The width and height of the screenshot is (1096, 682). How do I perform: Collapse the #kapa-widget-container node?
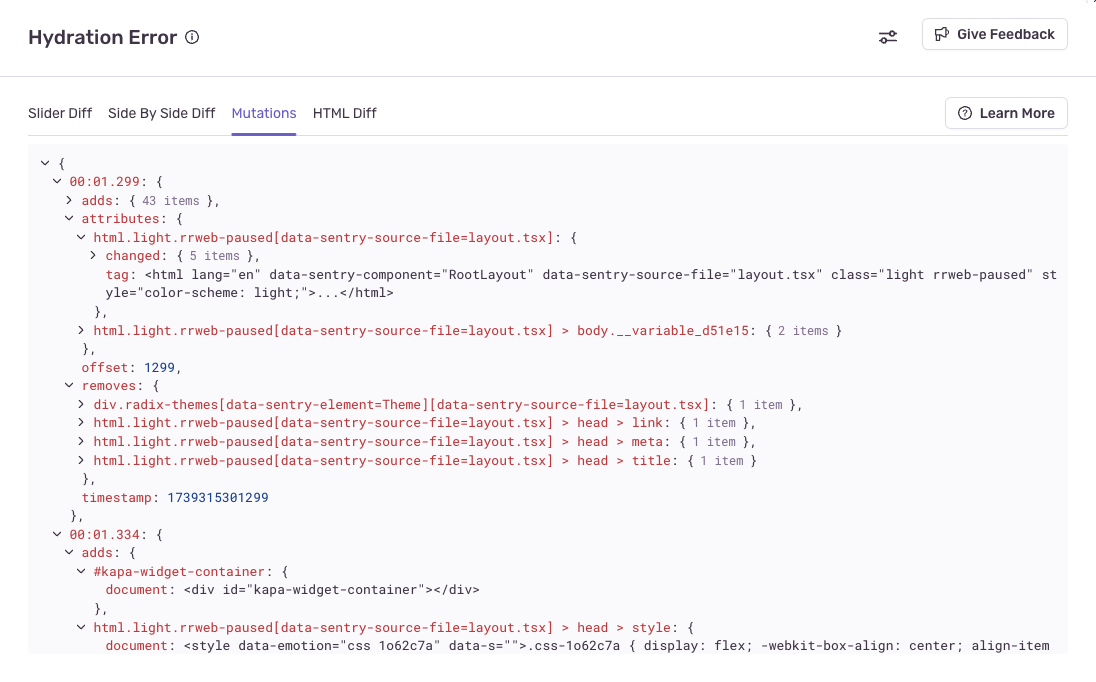tap(82, 572)
